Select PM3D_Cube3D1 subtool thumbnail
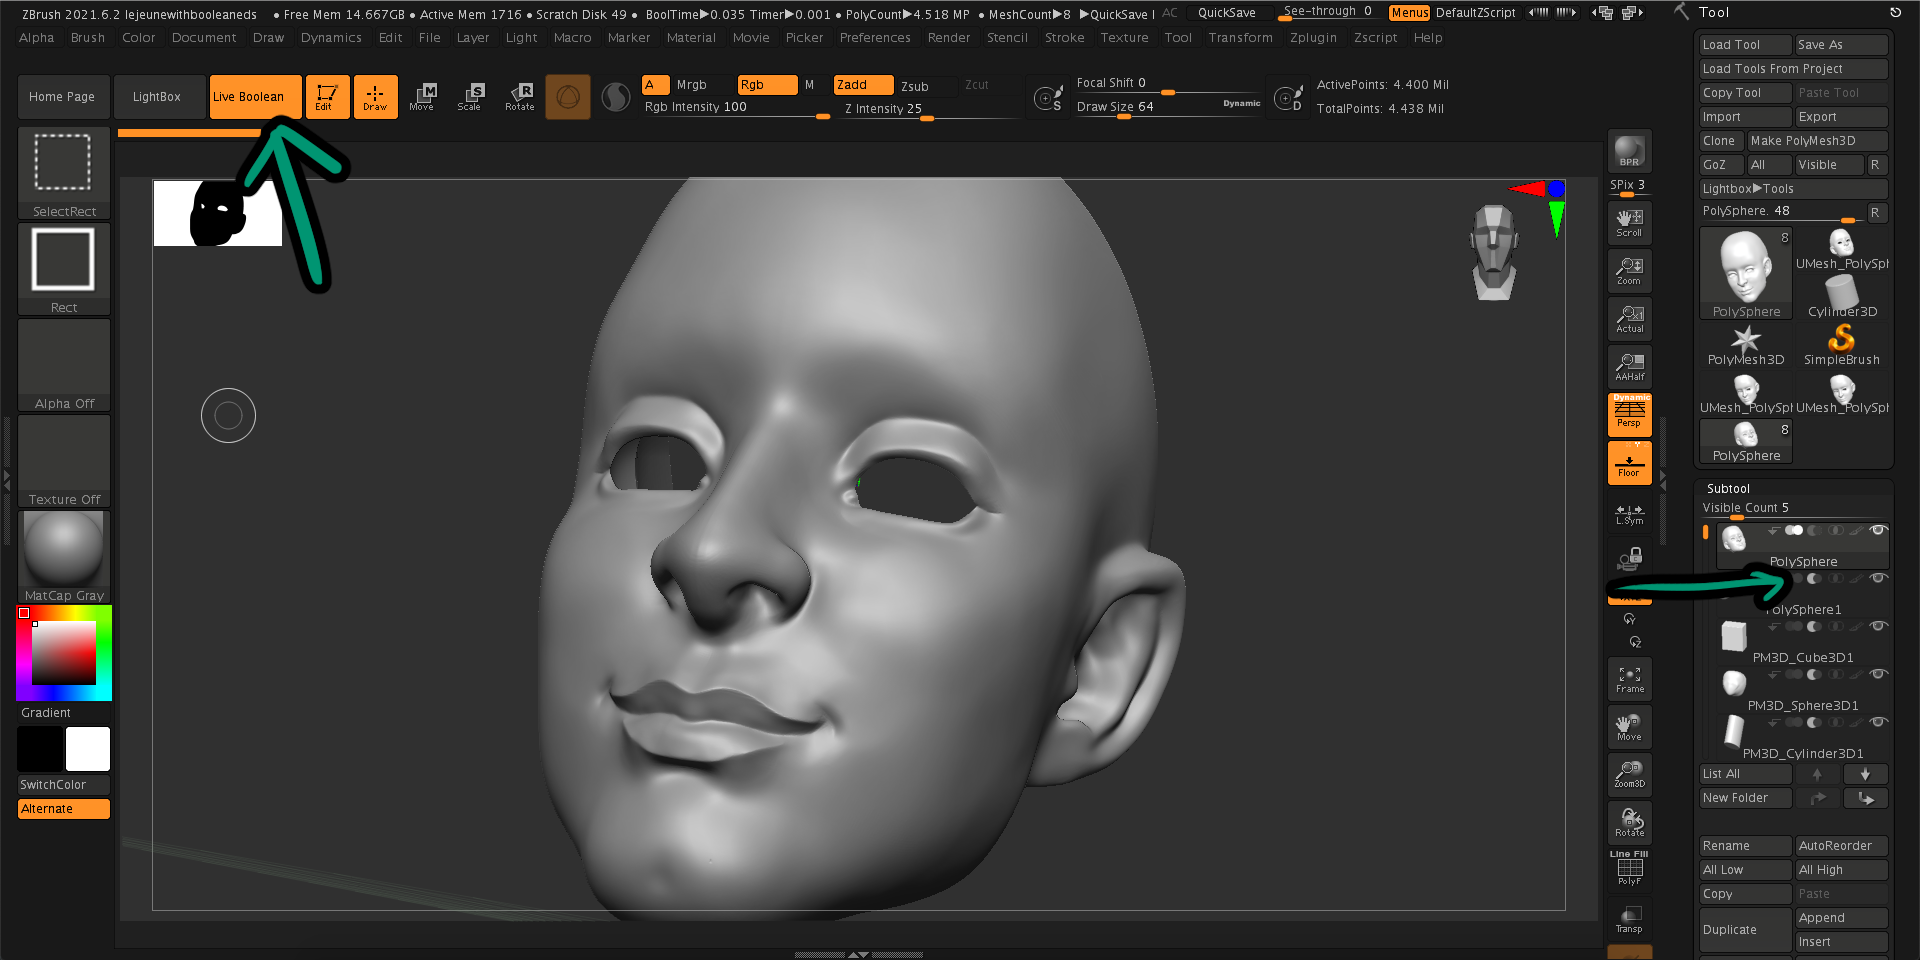The width and height of the screenshot is (1920, 960). pyautogui.click(x=1733, y=636)
